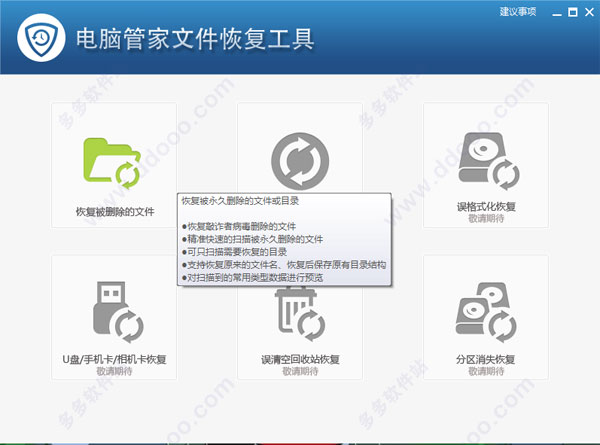This screenshot has width=600, height=445.
Task: Click the shield logo in header
Action: pos(41,37)
